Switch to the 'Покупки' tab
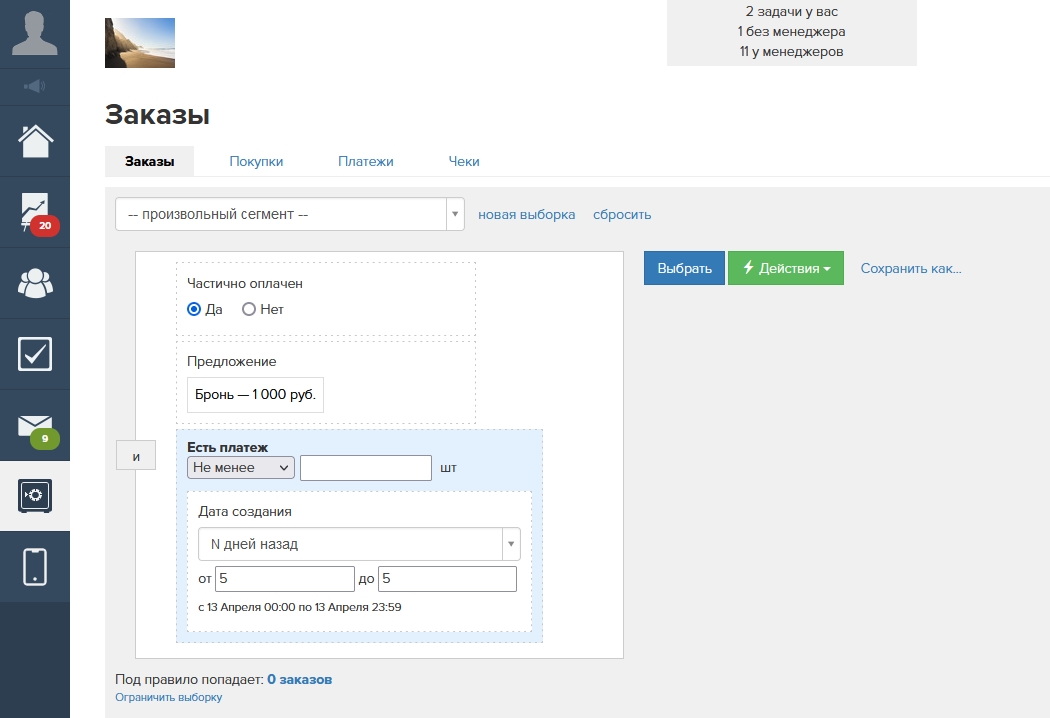Viewport: 1050px width, 718px height. [x=256, y=161]
